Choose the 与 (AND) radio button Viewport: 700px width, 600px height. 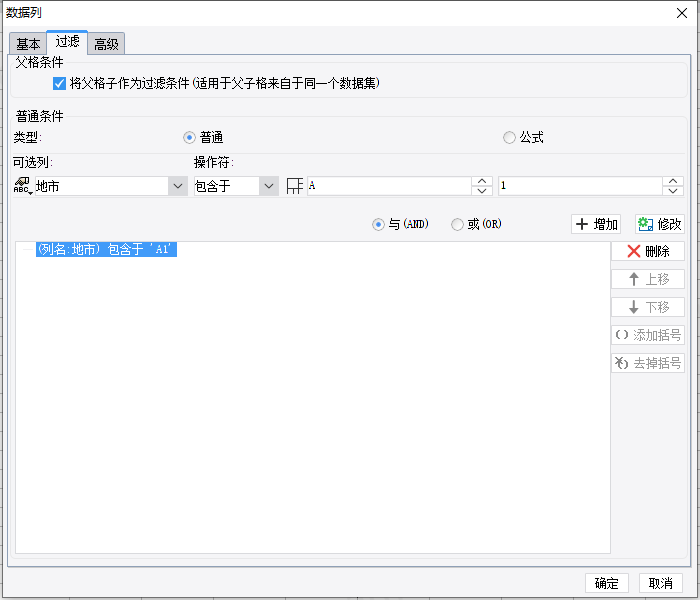378,224
